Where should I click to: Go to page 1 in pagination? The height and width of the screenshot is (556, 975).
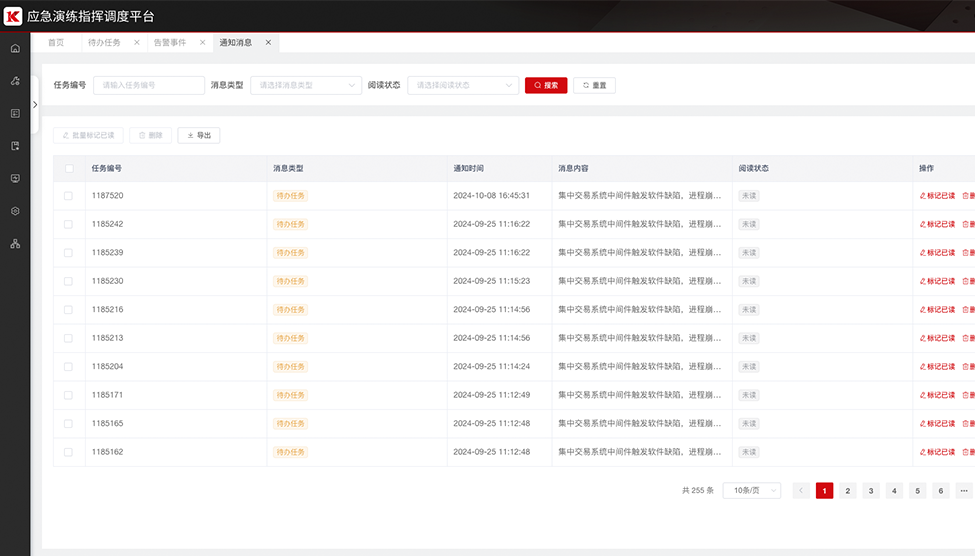(x=825, y=491)
